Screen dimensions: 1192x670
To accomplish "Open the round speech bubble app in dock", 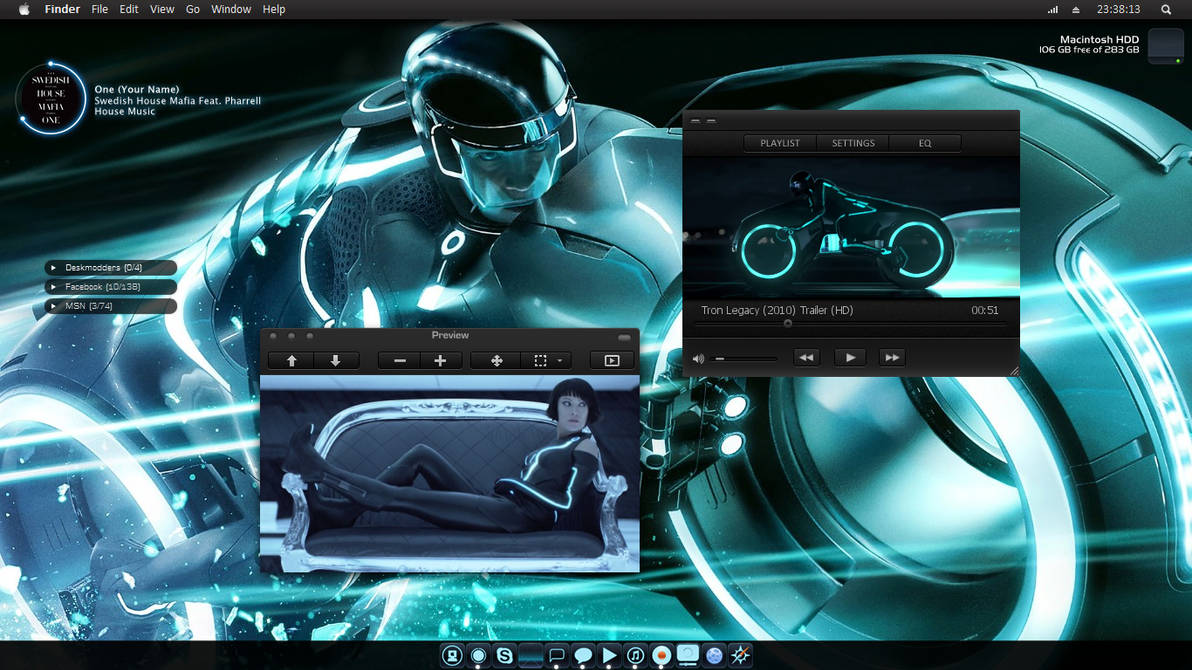I will point(583,656).
